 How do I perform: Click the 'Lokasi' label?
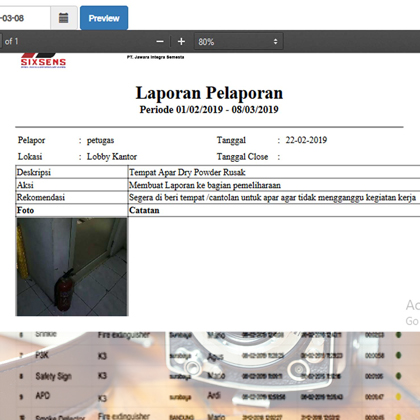(x=30, y=156)
